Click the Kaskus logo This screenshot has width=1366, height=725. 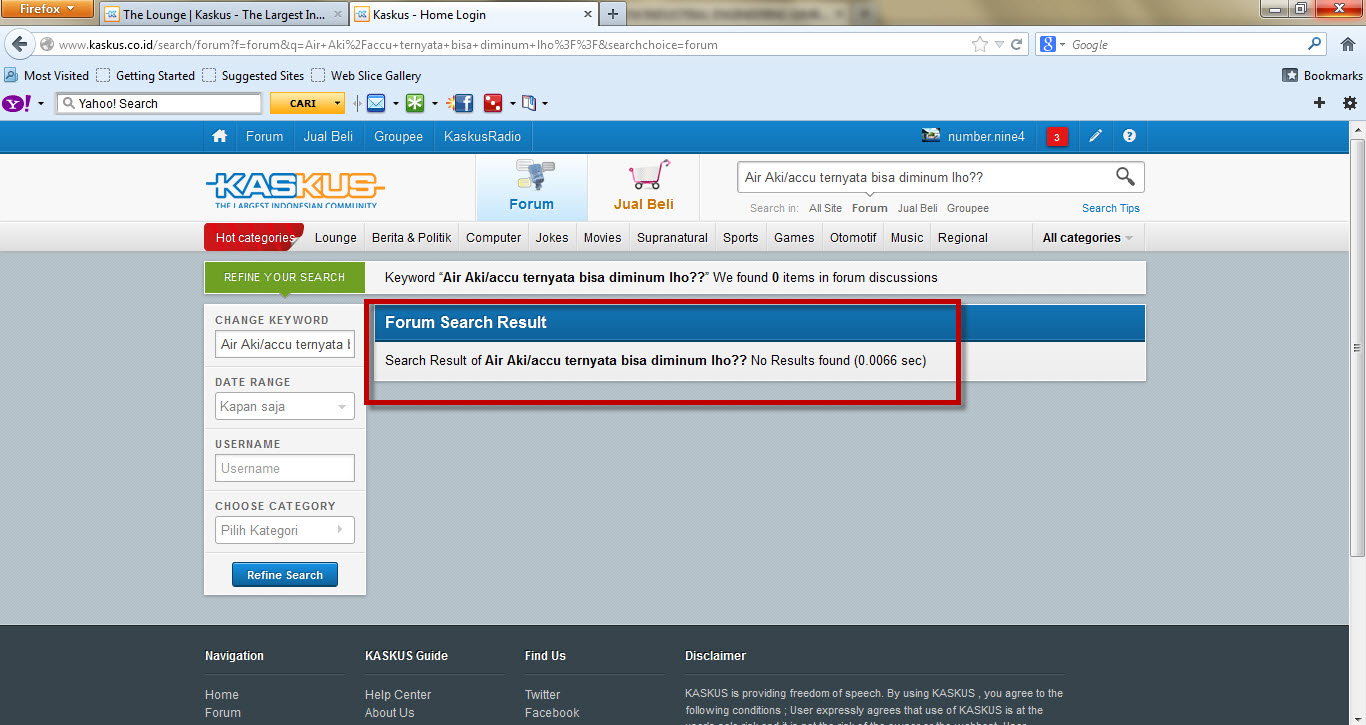295,188
